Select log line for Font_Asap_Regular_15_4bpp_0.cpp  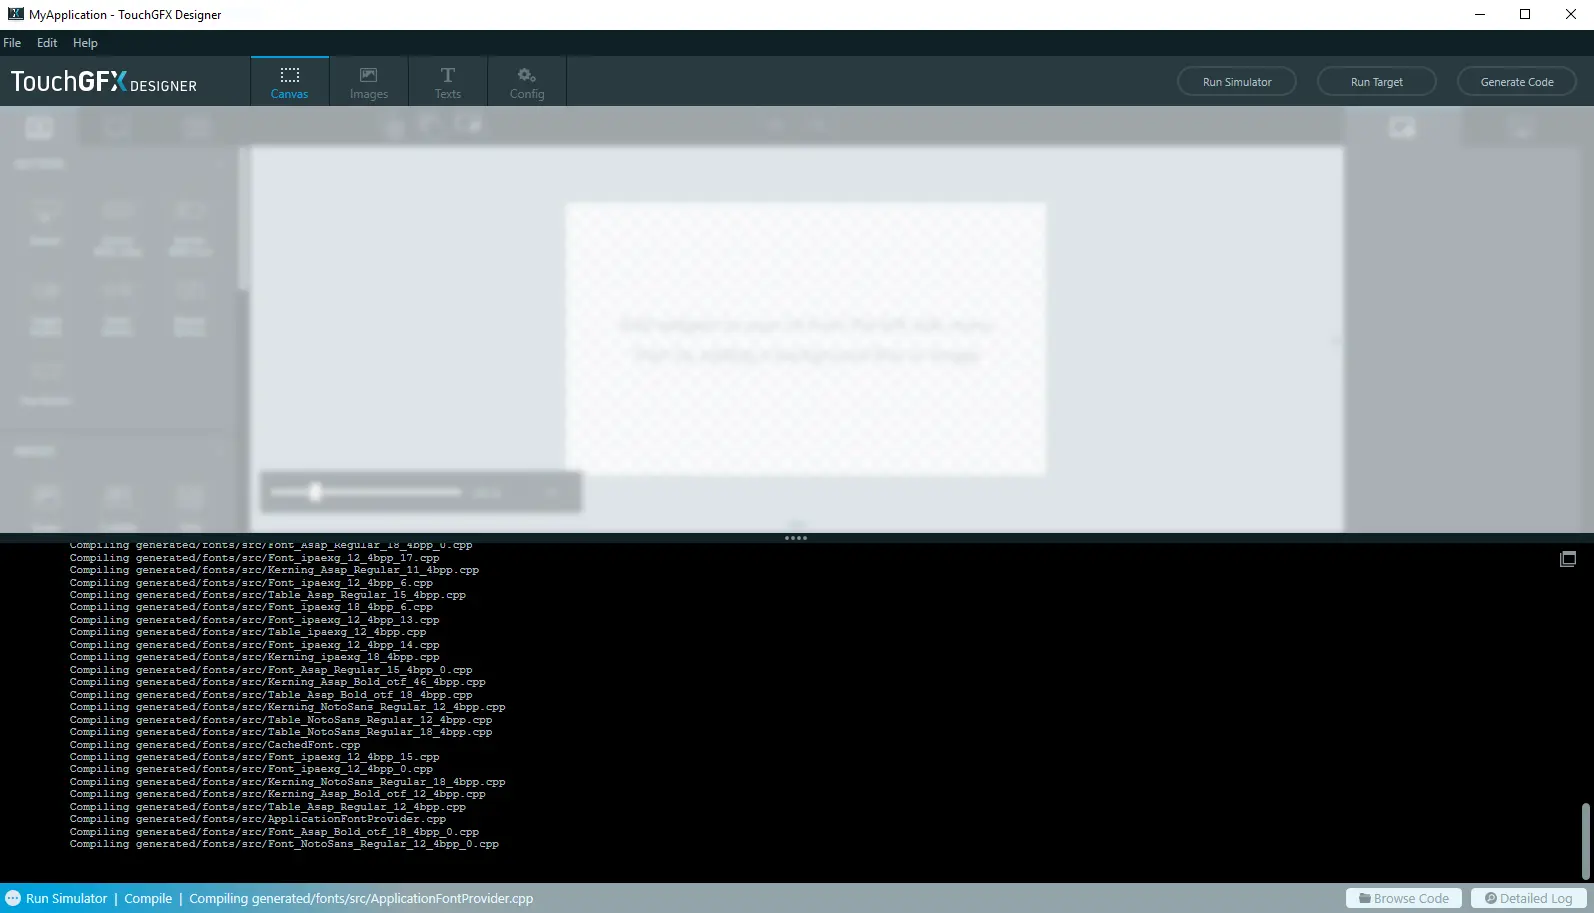pos(271,670)
